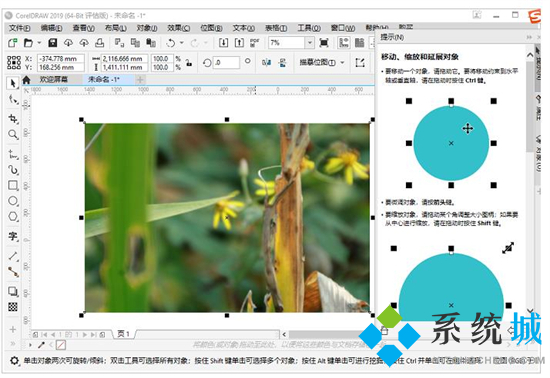Click the Home welcome screen icon

[x=26, y=80]
